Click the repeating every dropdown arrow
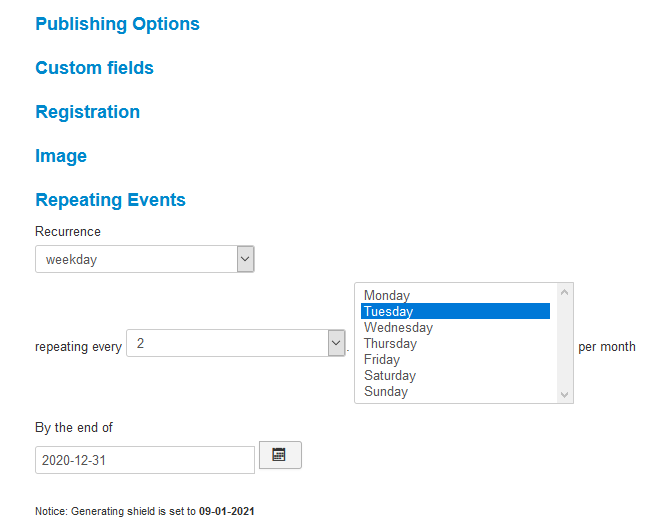 pos(337,343)
